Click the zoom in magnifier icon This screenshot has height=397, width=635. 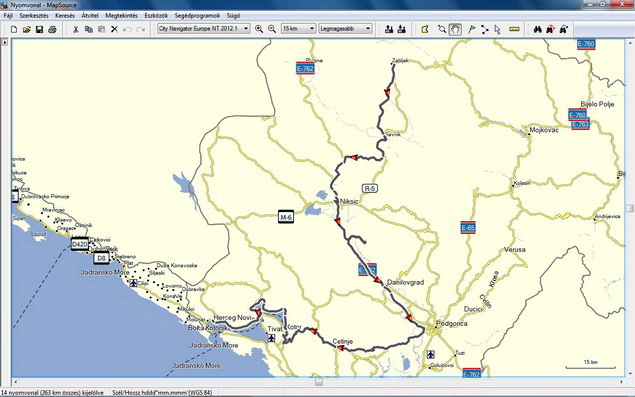click(x=259, y=29)
